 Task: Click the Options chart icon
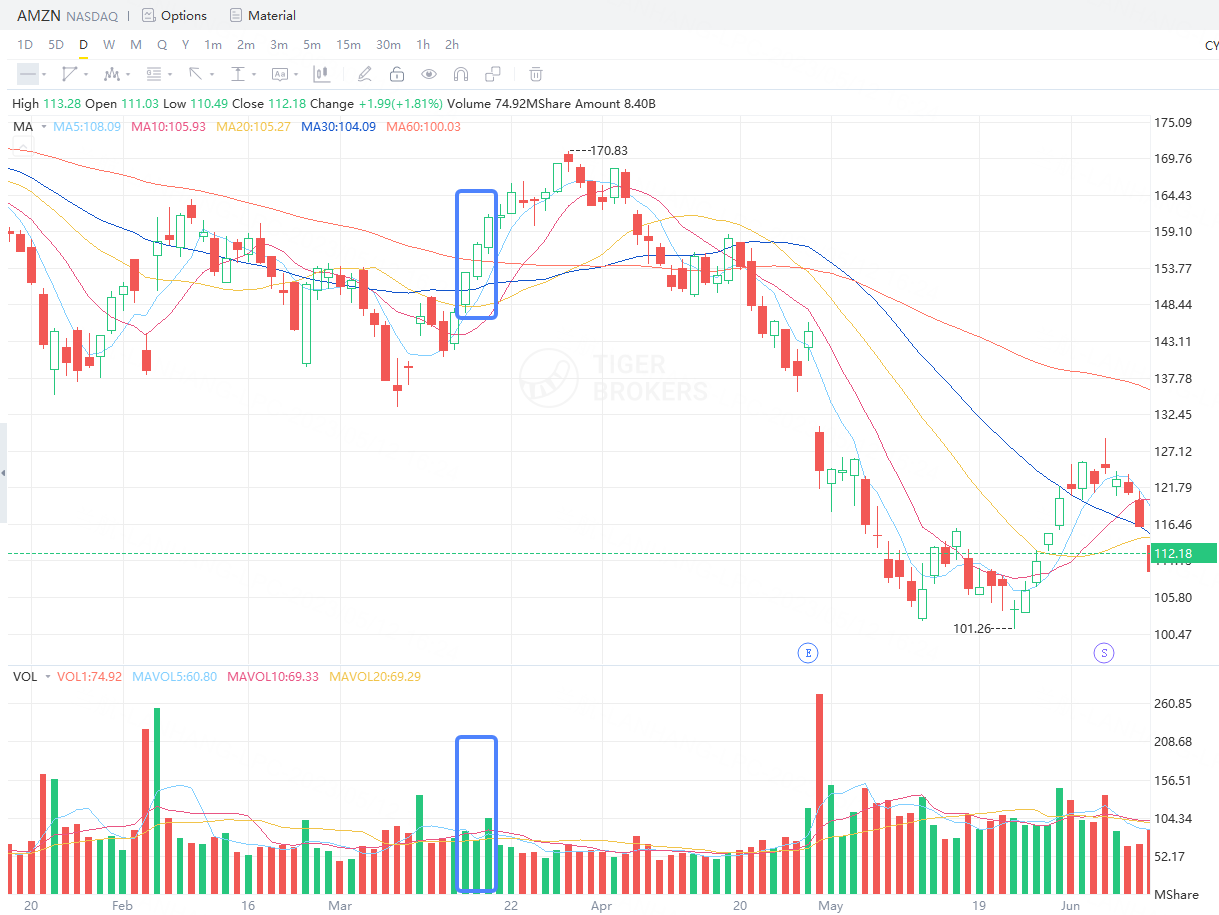149,16
